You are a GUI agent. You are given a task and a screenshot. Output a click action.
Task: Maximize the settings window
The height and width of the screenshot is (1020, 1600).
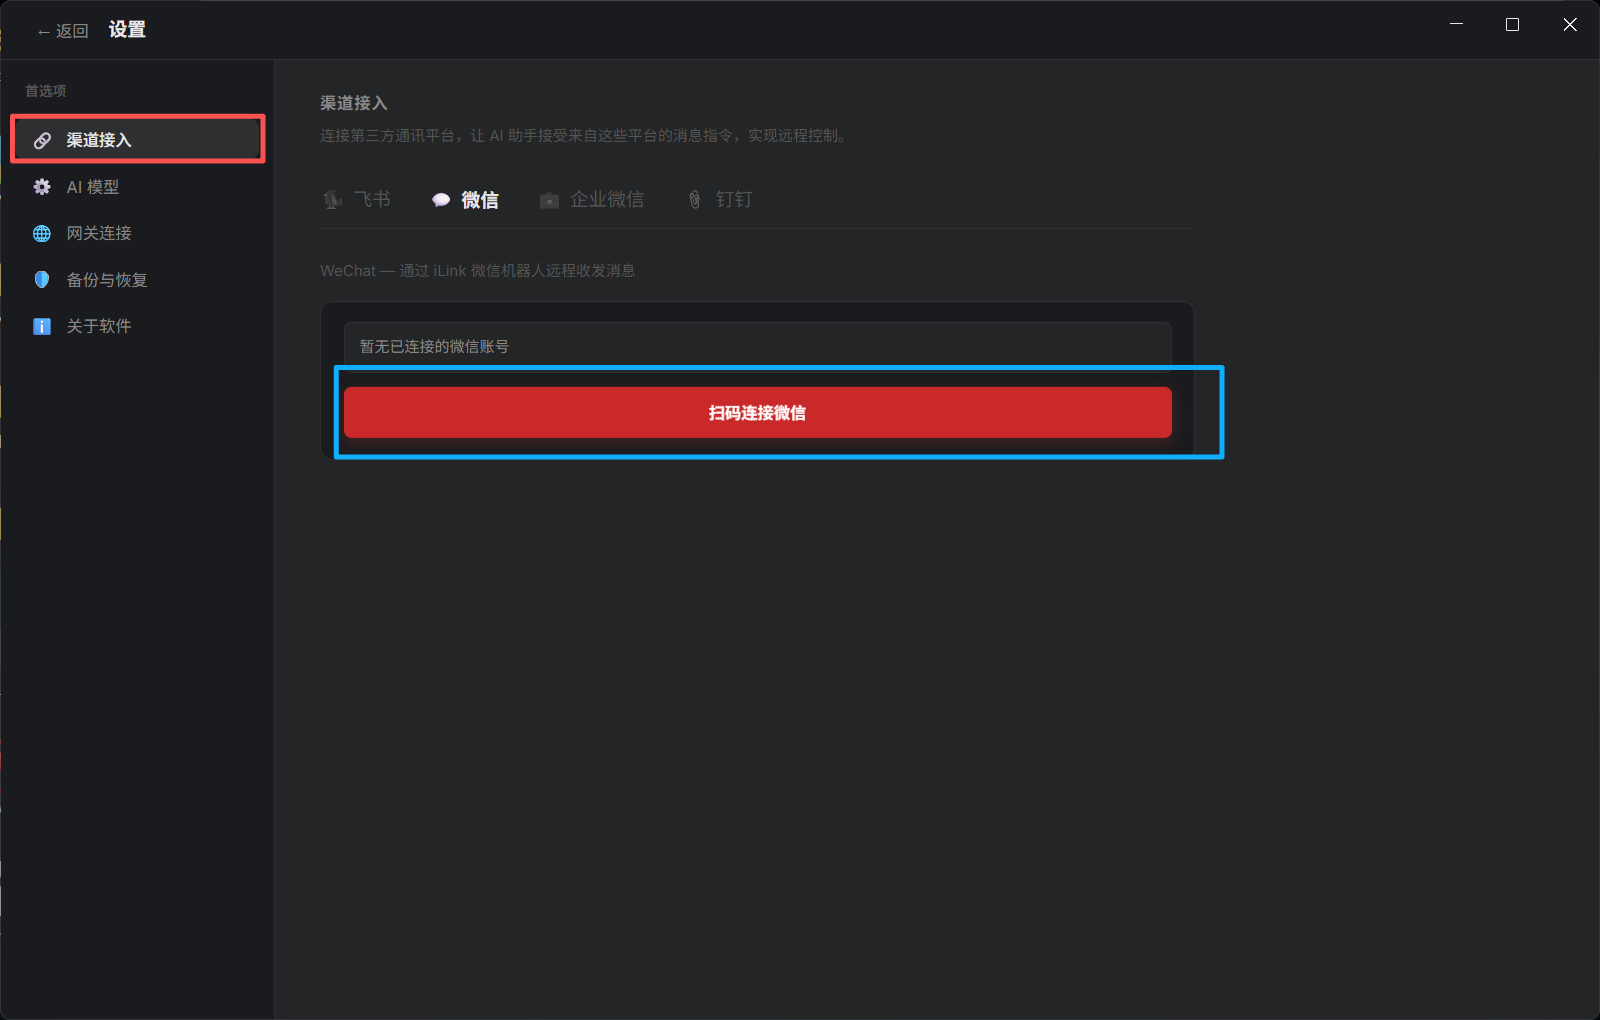[1512, 24]
